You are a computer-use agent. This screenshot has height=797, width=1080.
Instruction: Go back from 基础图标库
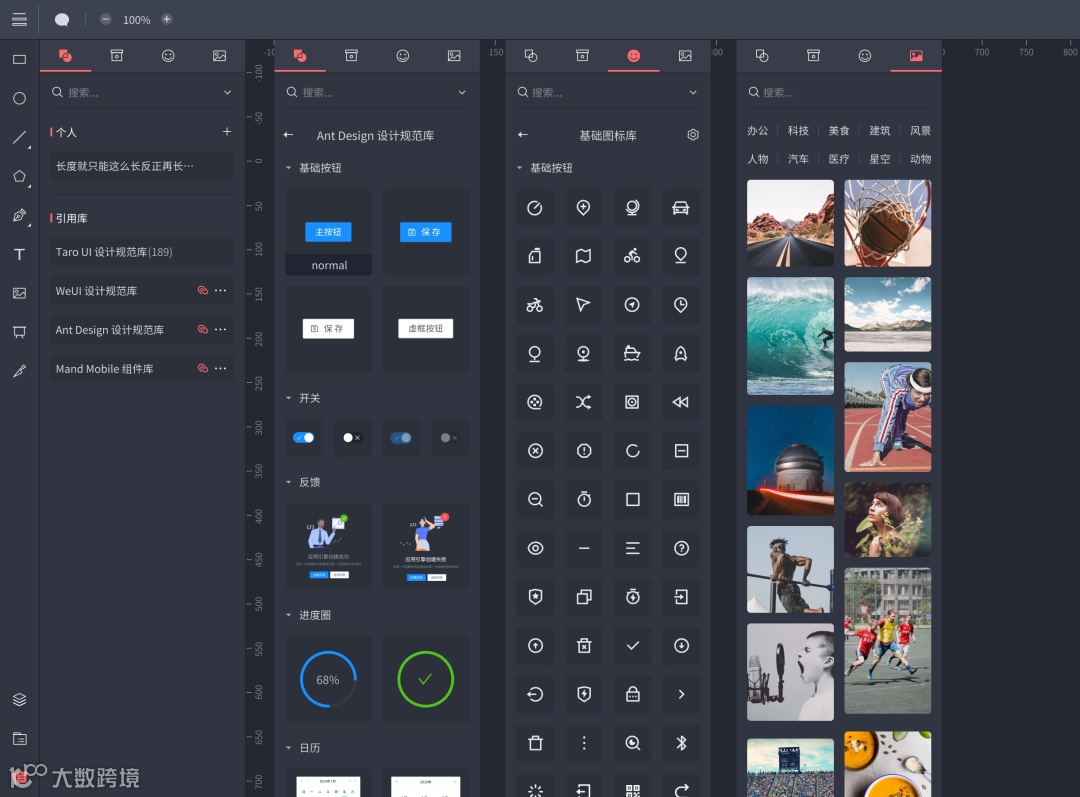pos(523,135)
